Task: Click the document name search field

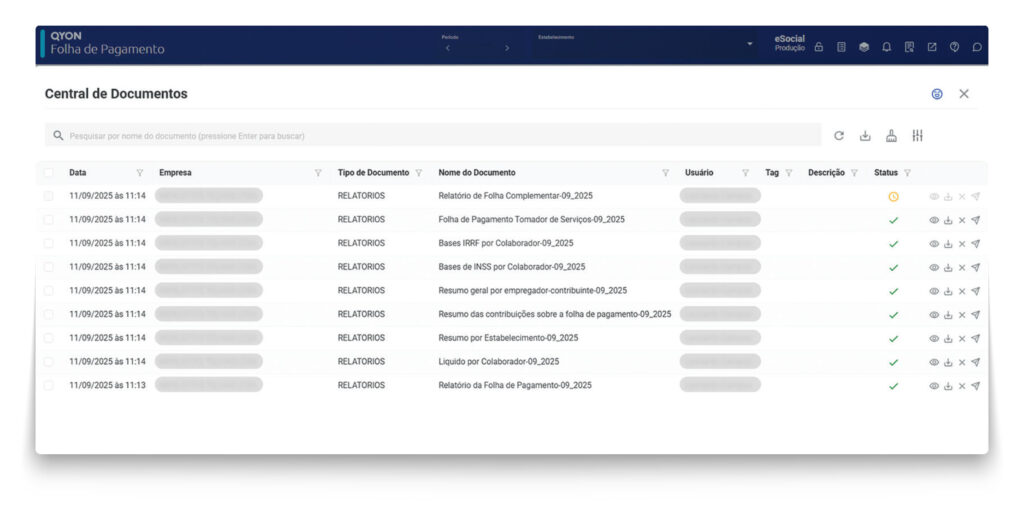Action: point(430,136)
